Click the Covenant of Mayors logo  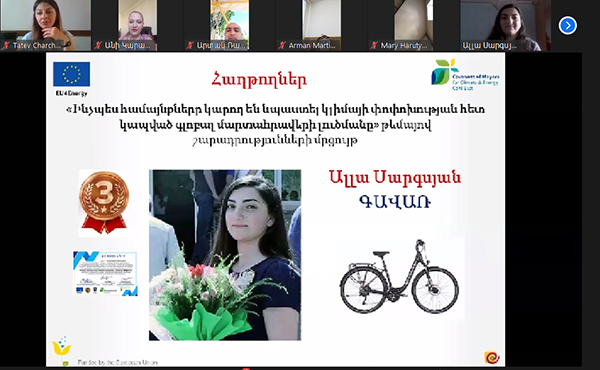coord(465,75)
